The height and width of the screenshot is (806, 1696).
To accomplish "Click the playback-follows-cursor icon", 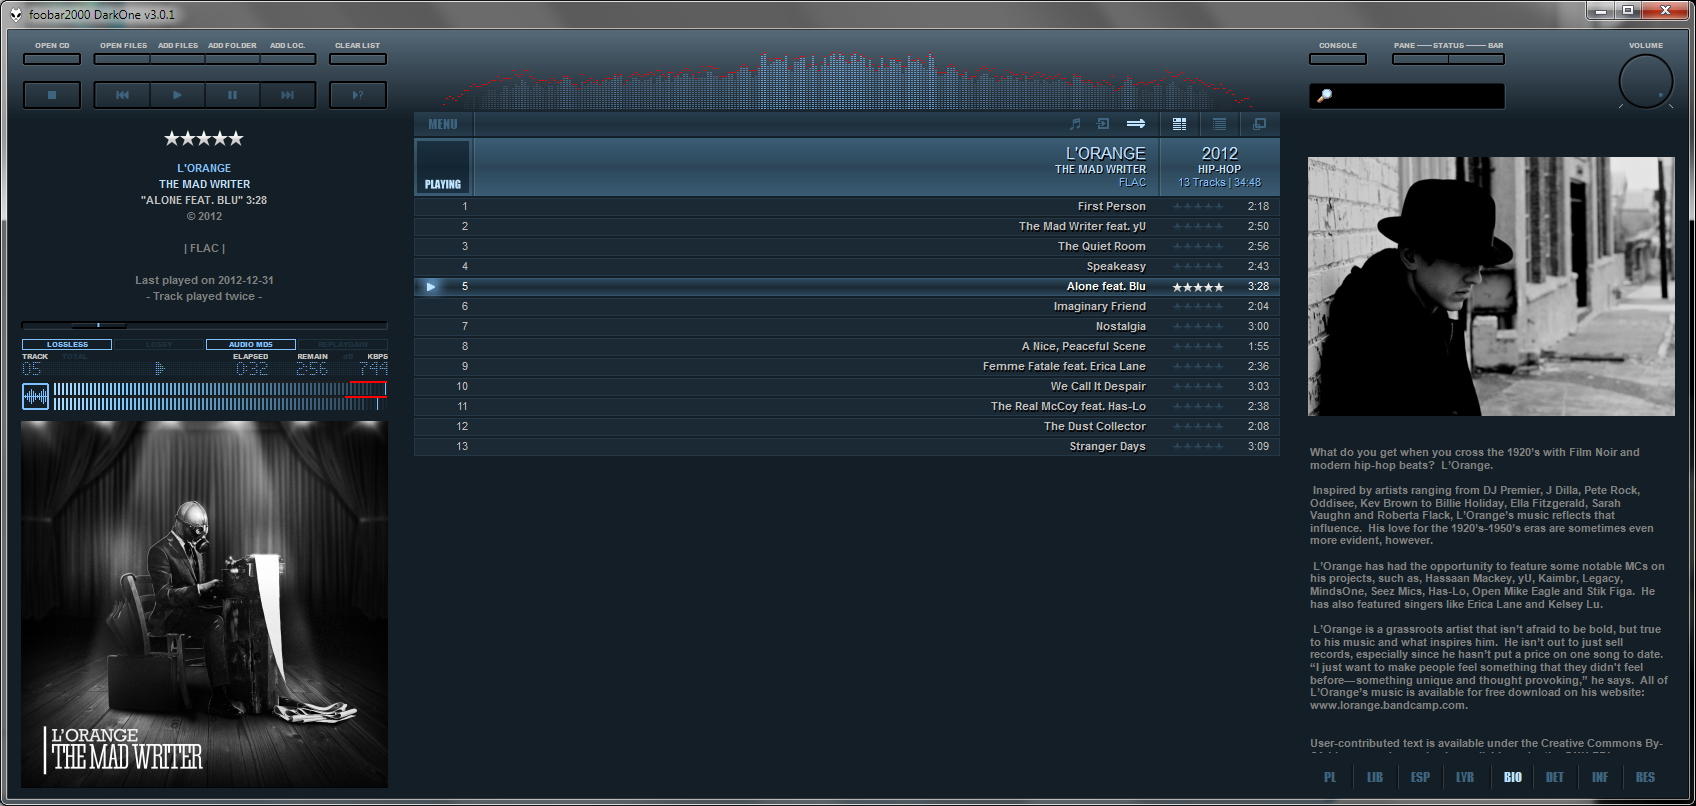I will [x=1103, y=124].
